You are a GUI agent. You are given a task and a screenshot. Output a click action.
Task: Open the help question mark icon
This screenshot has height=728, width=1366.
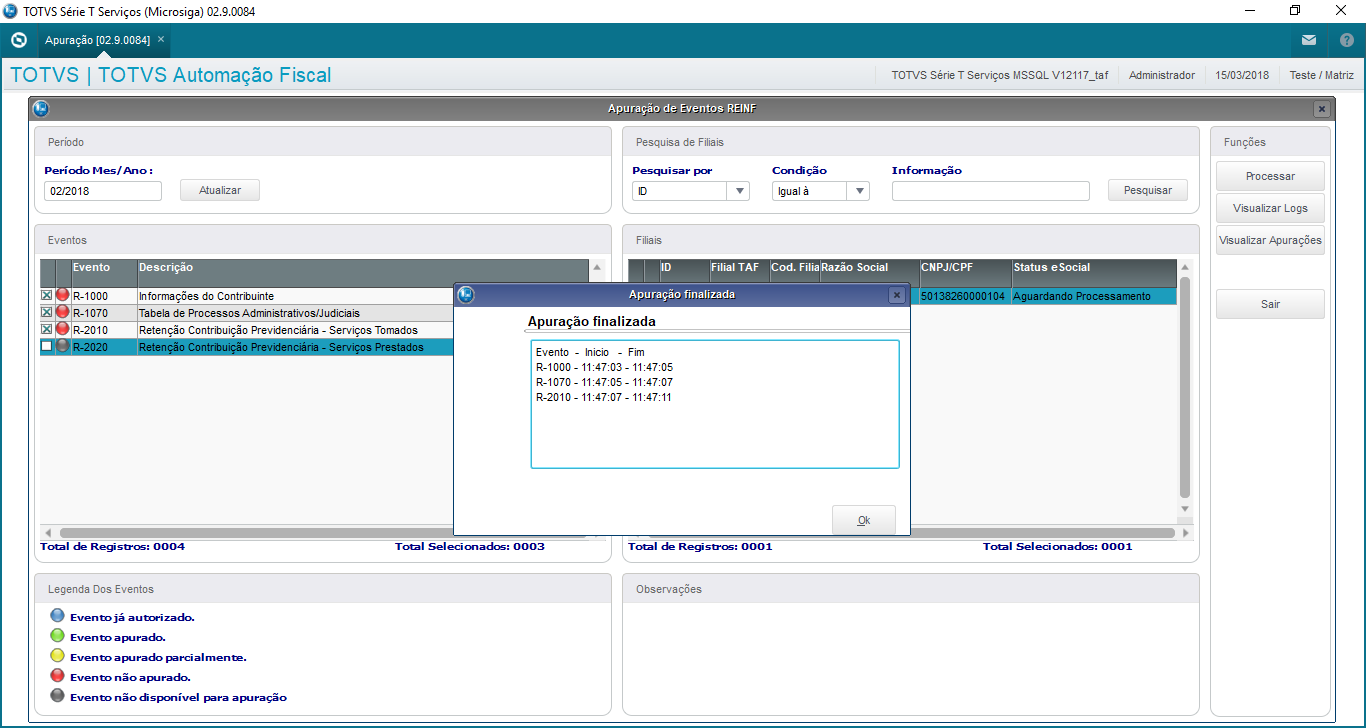coord(1346,40)
